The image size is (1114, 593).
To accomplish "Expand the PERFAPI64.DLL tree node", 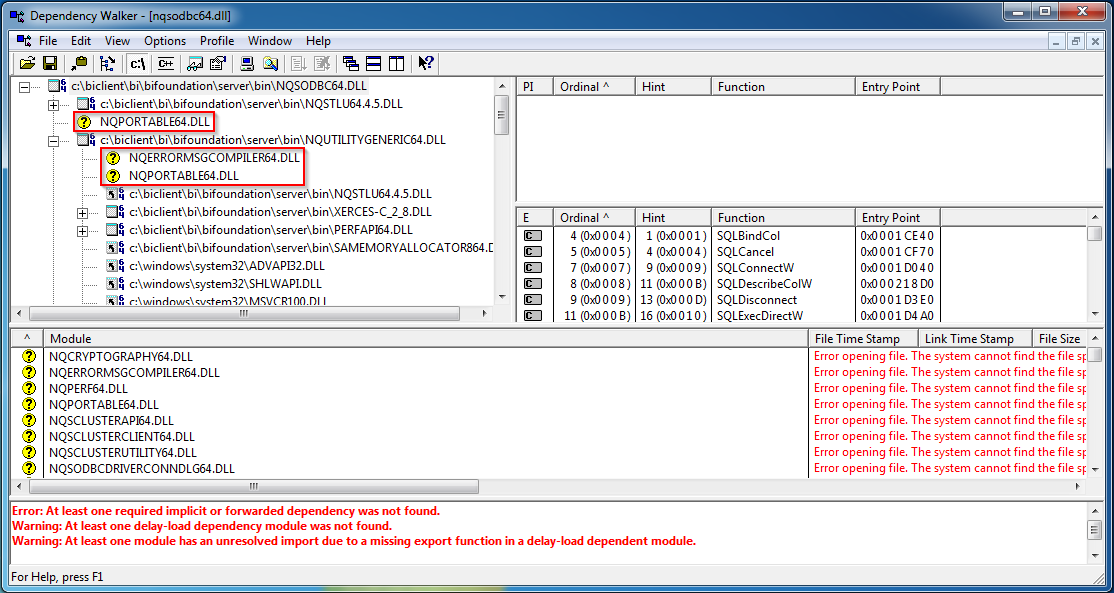I will (x=82, y=230).
